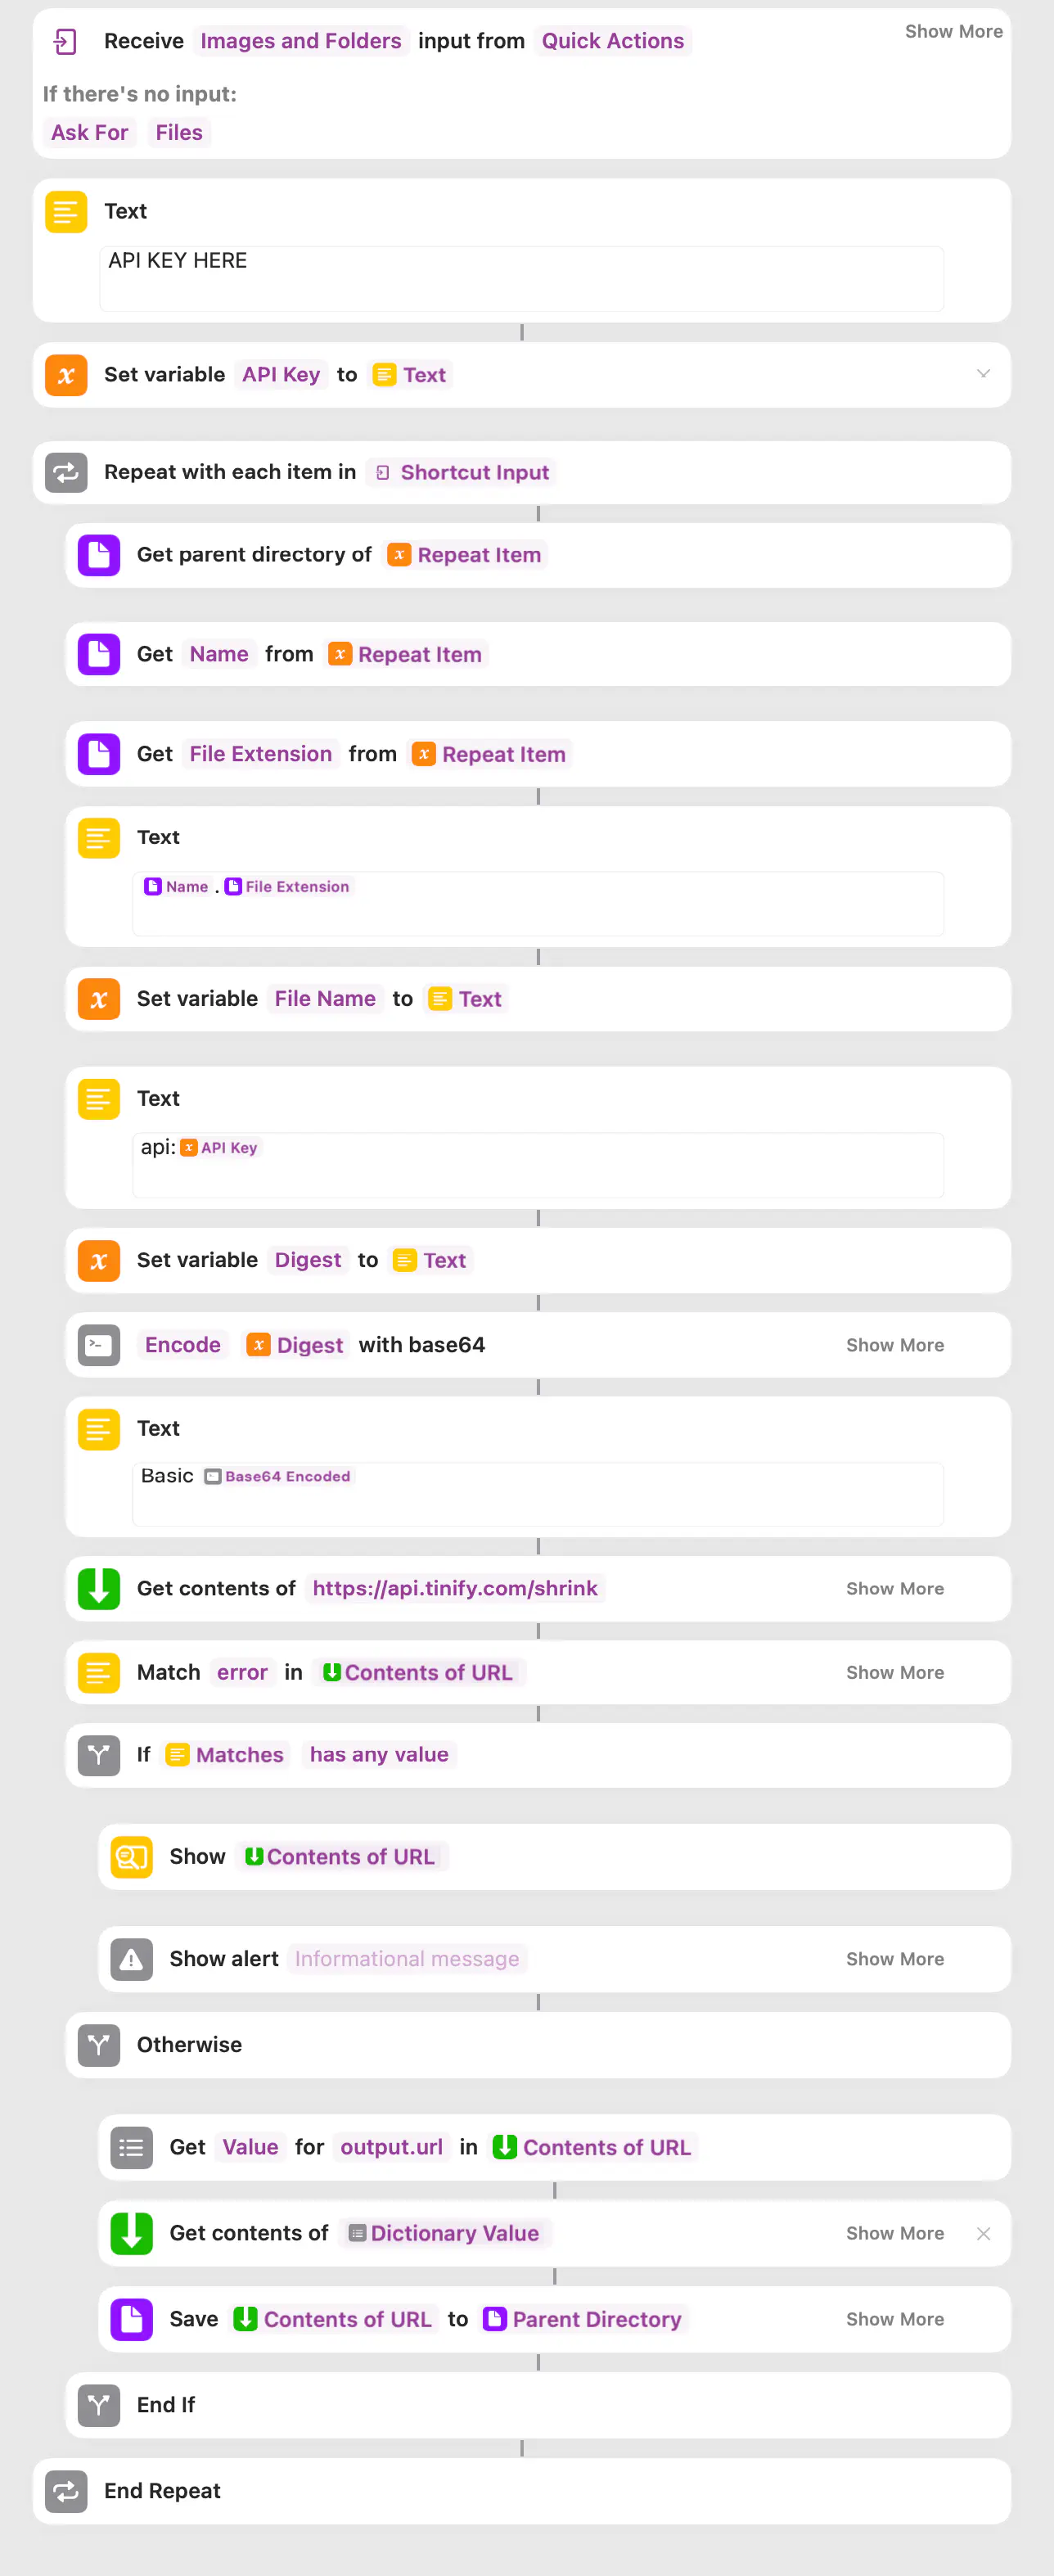Click the terminal icon on Encode action

(x=99, y=1345)
